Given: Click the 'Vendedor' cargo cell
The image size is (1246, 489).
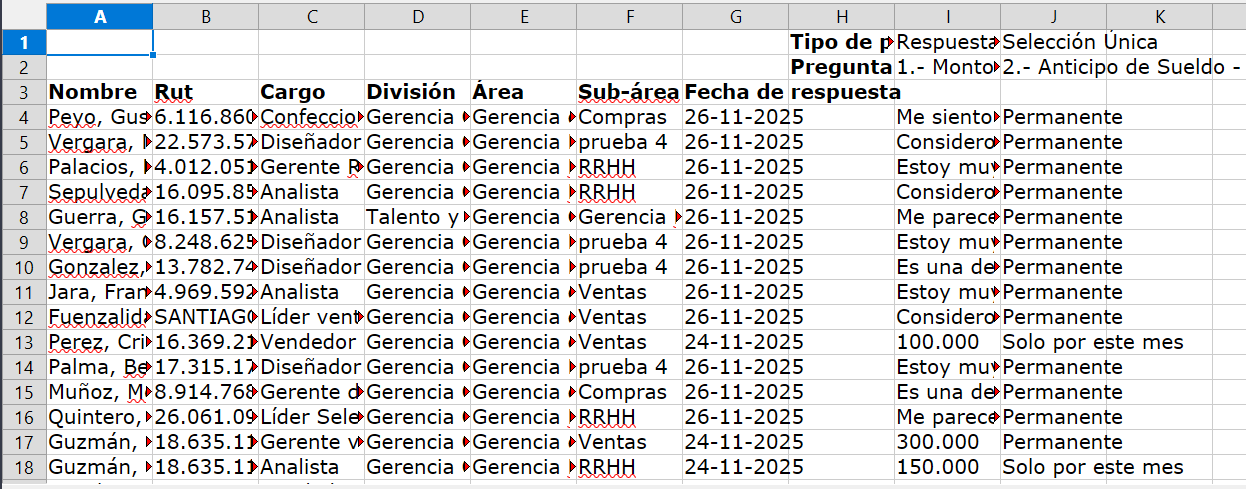Looking at the screenshot, I should tap(310, 342).
